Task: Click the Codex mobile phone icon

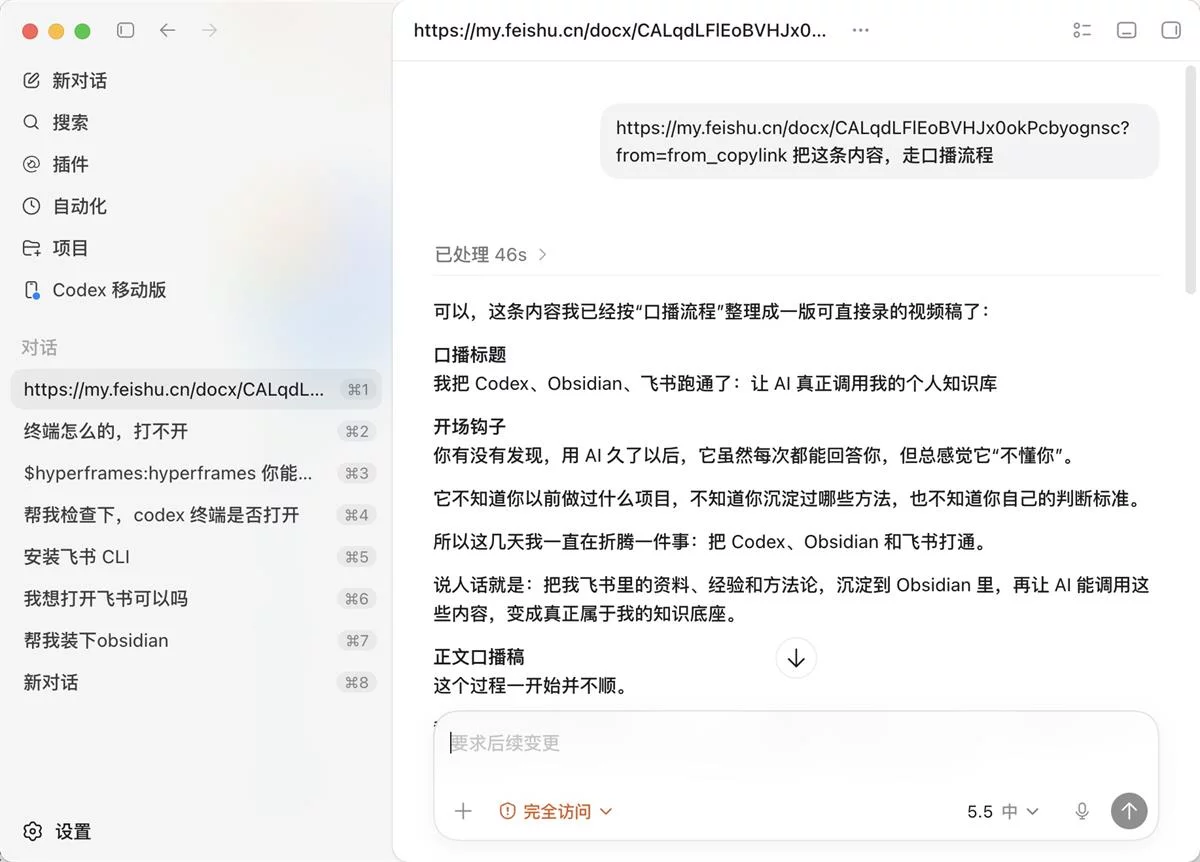Action: [x=32, y=291]
